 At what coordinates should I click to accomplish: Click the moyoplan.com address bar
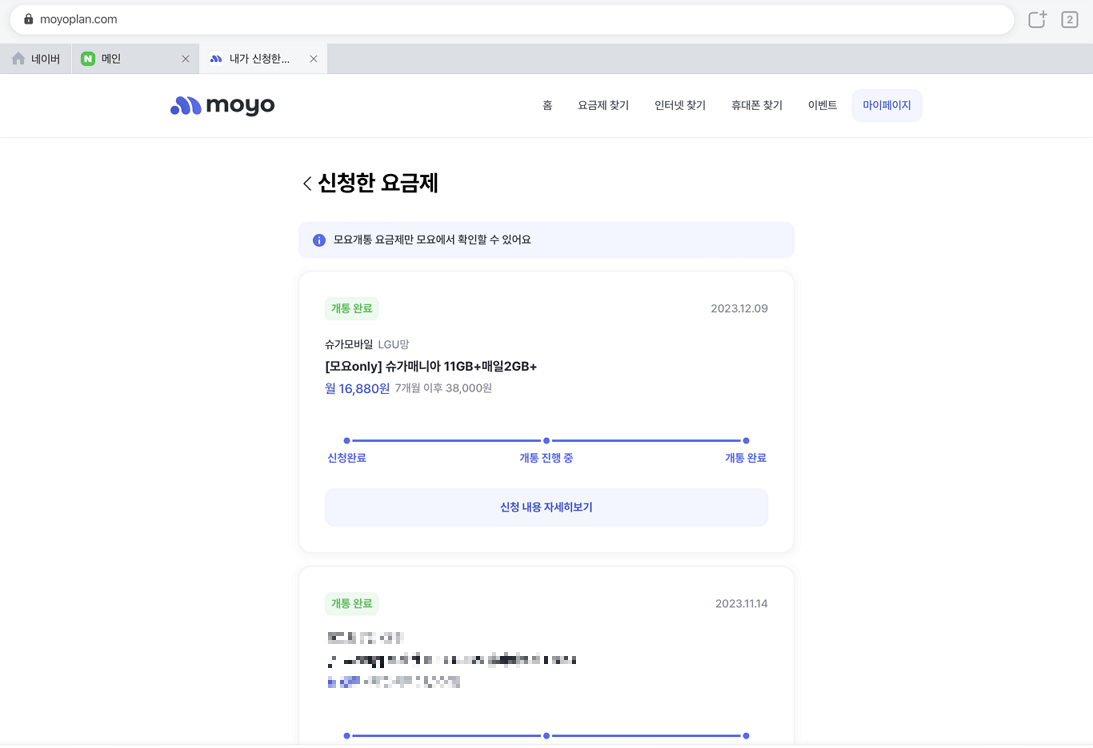512,20
